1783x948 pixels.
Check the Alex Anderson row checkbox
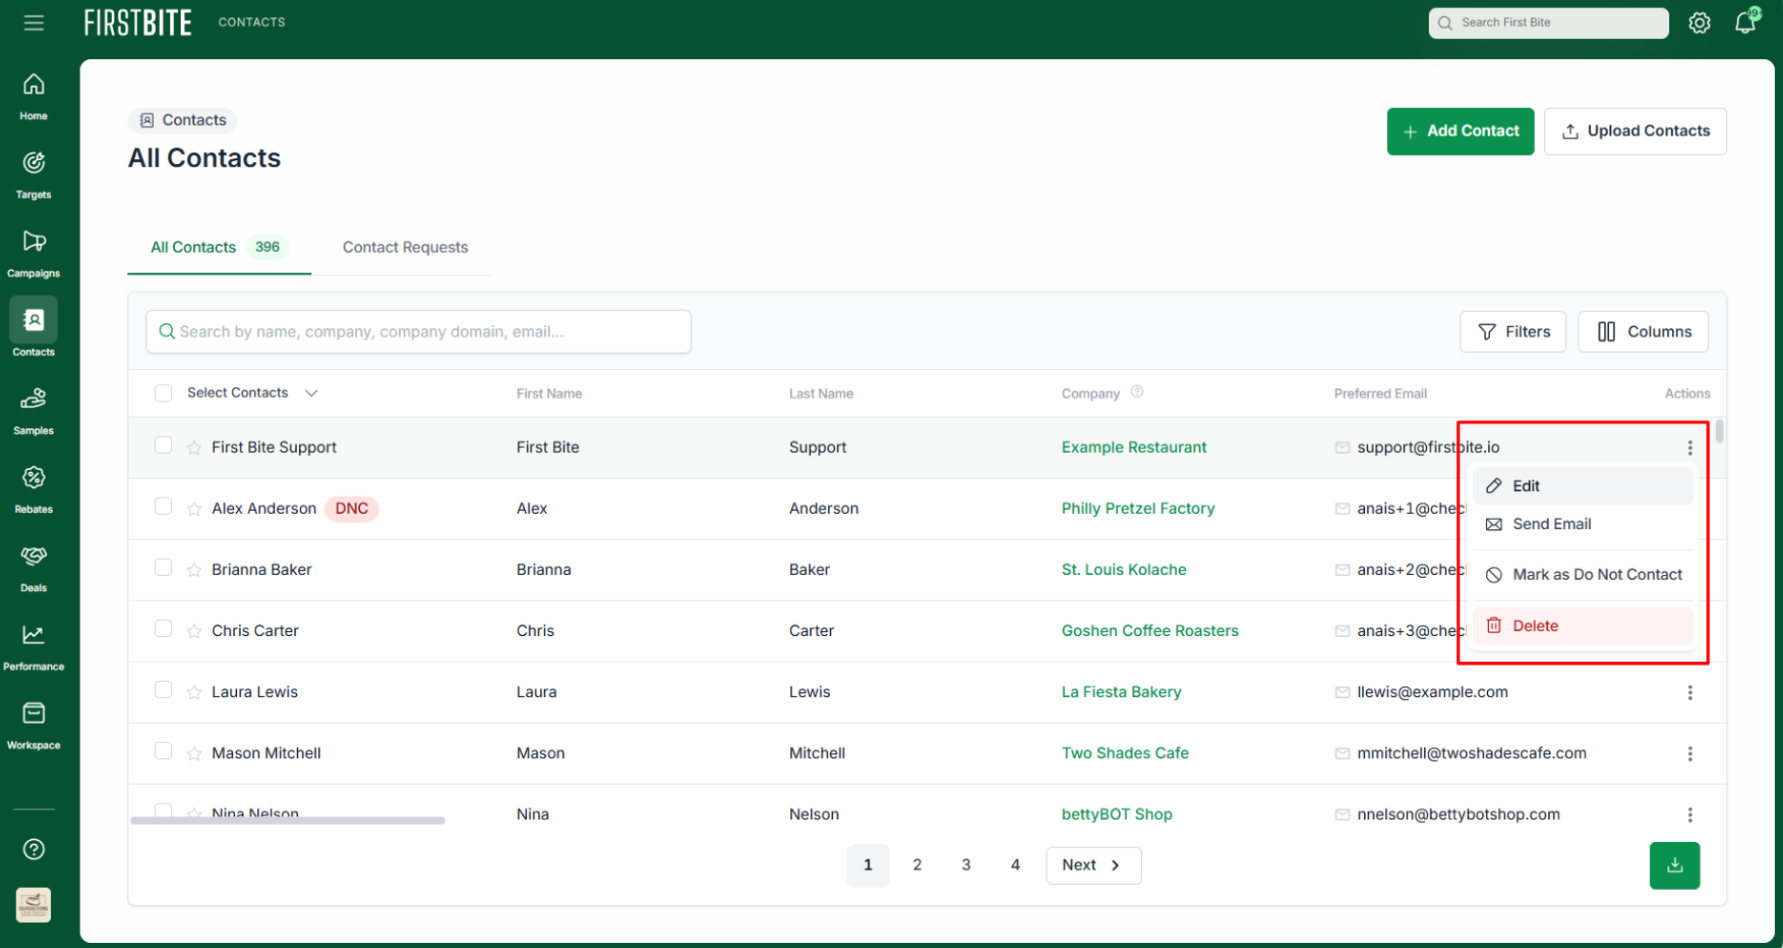pos(163,506)
